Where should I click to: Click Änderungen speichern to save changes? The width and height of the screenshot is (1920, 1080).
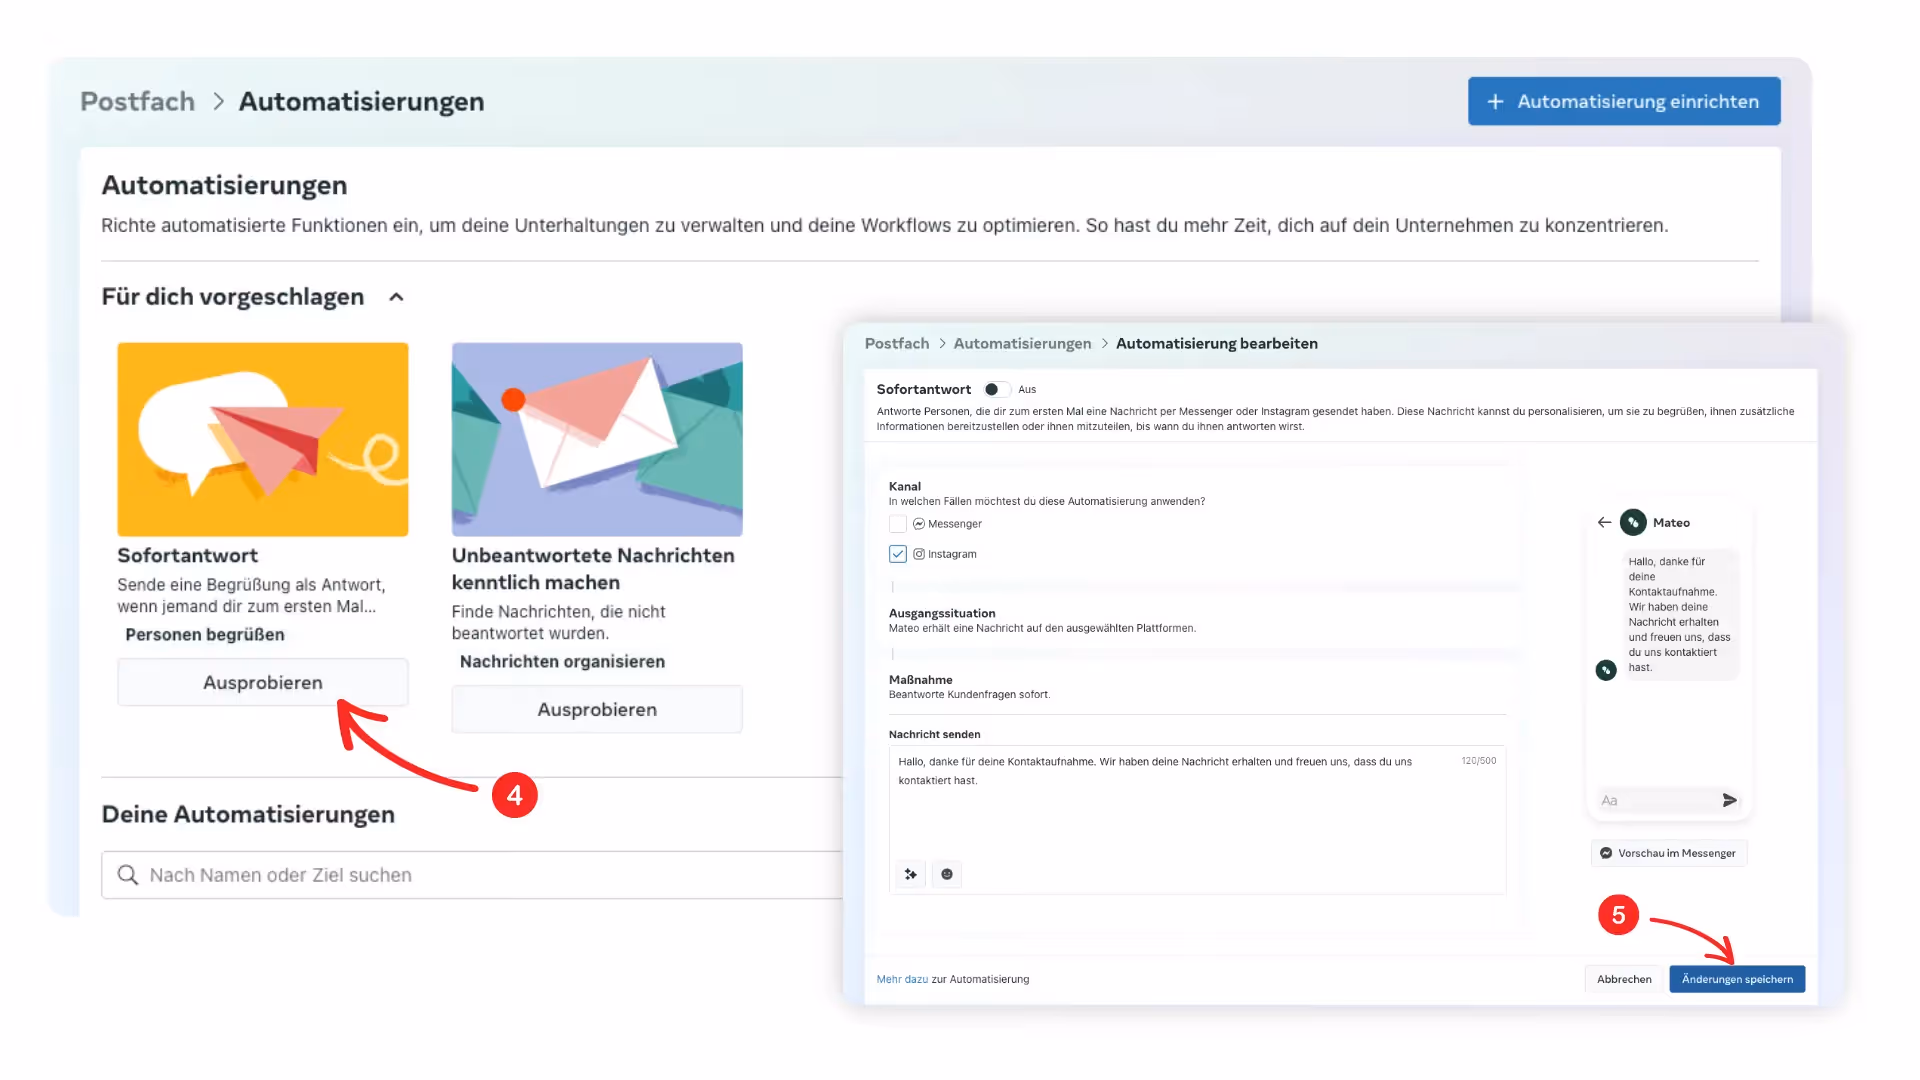pyautogui.click(x=1737, y=979)
